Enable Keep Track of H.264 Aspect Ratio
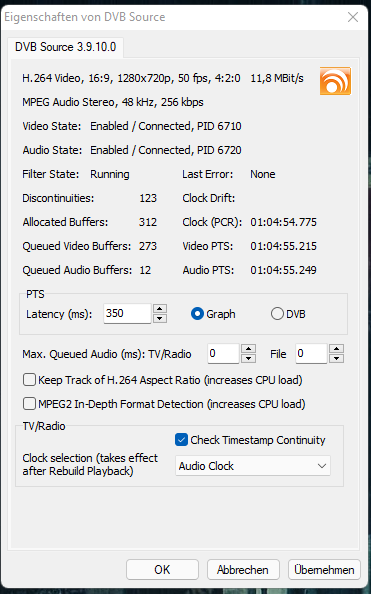Image resolution: width=371 pixels, height=594 pixels. point(29,380)
